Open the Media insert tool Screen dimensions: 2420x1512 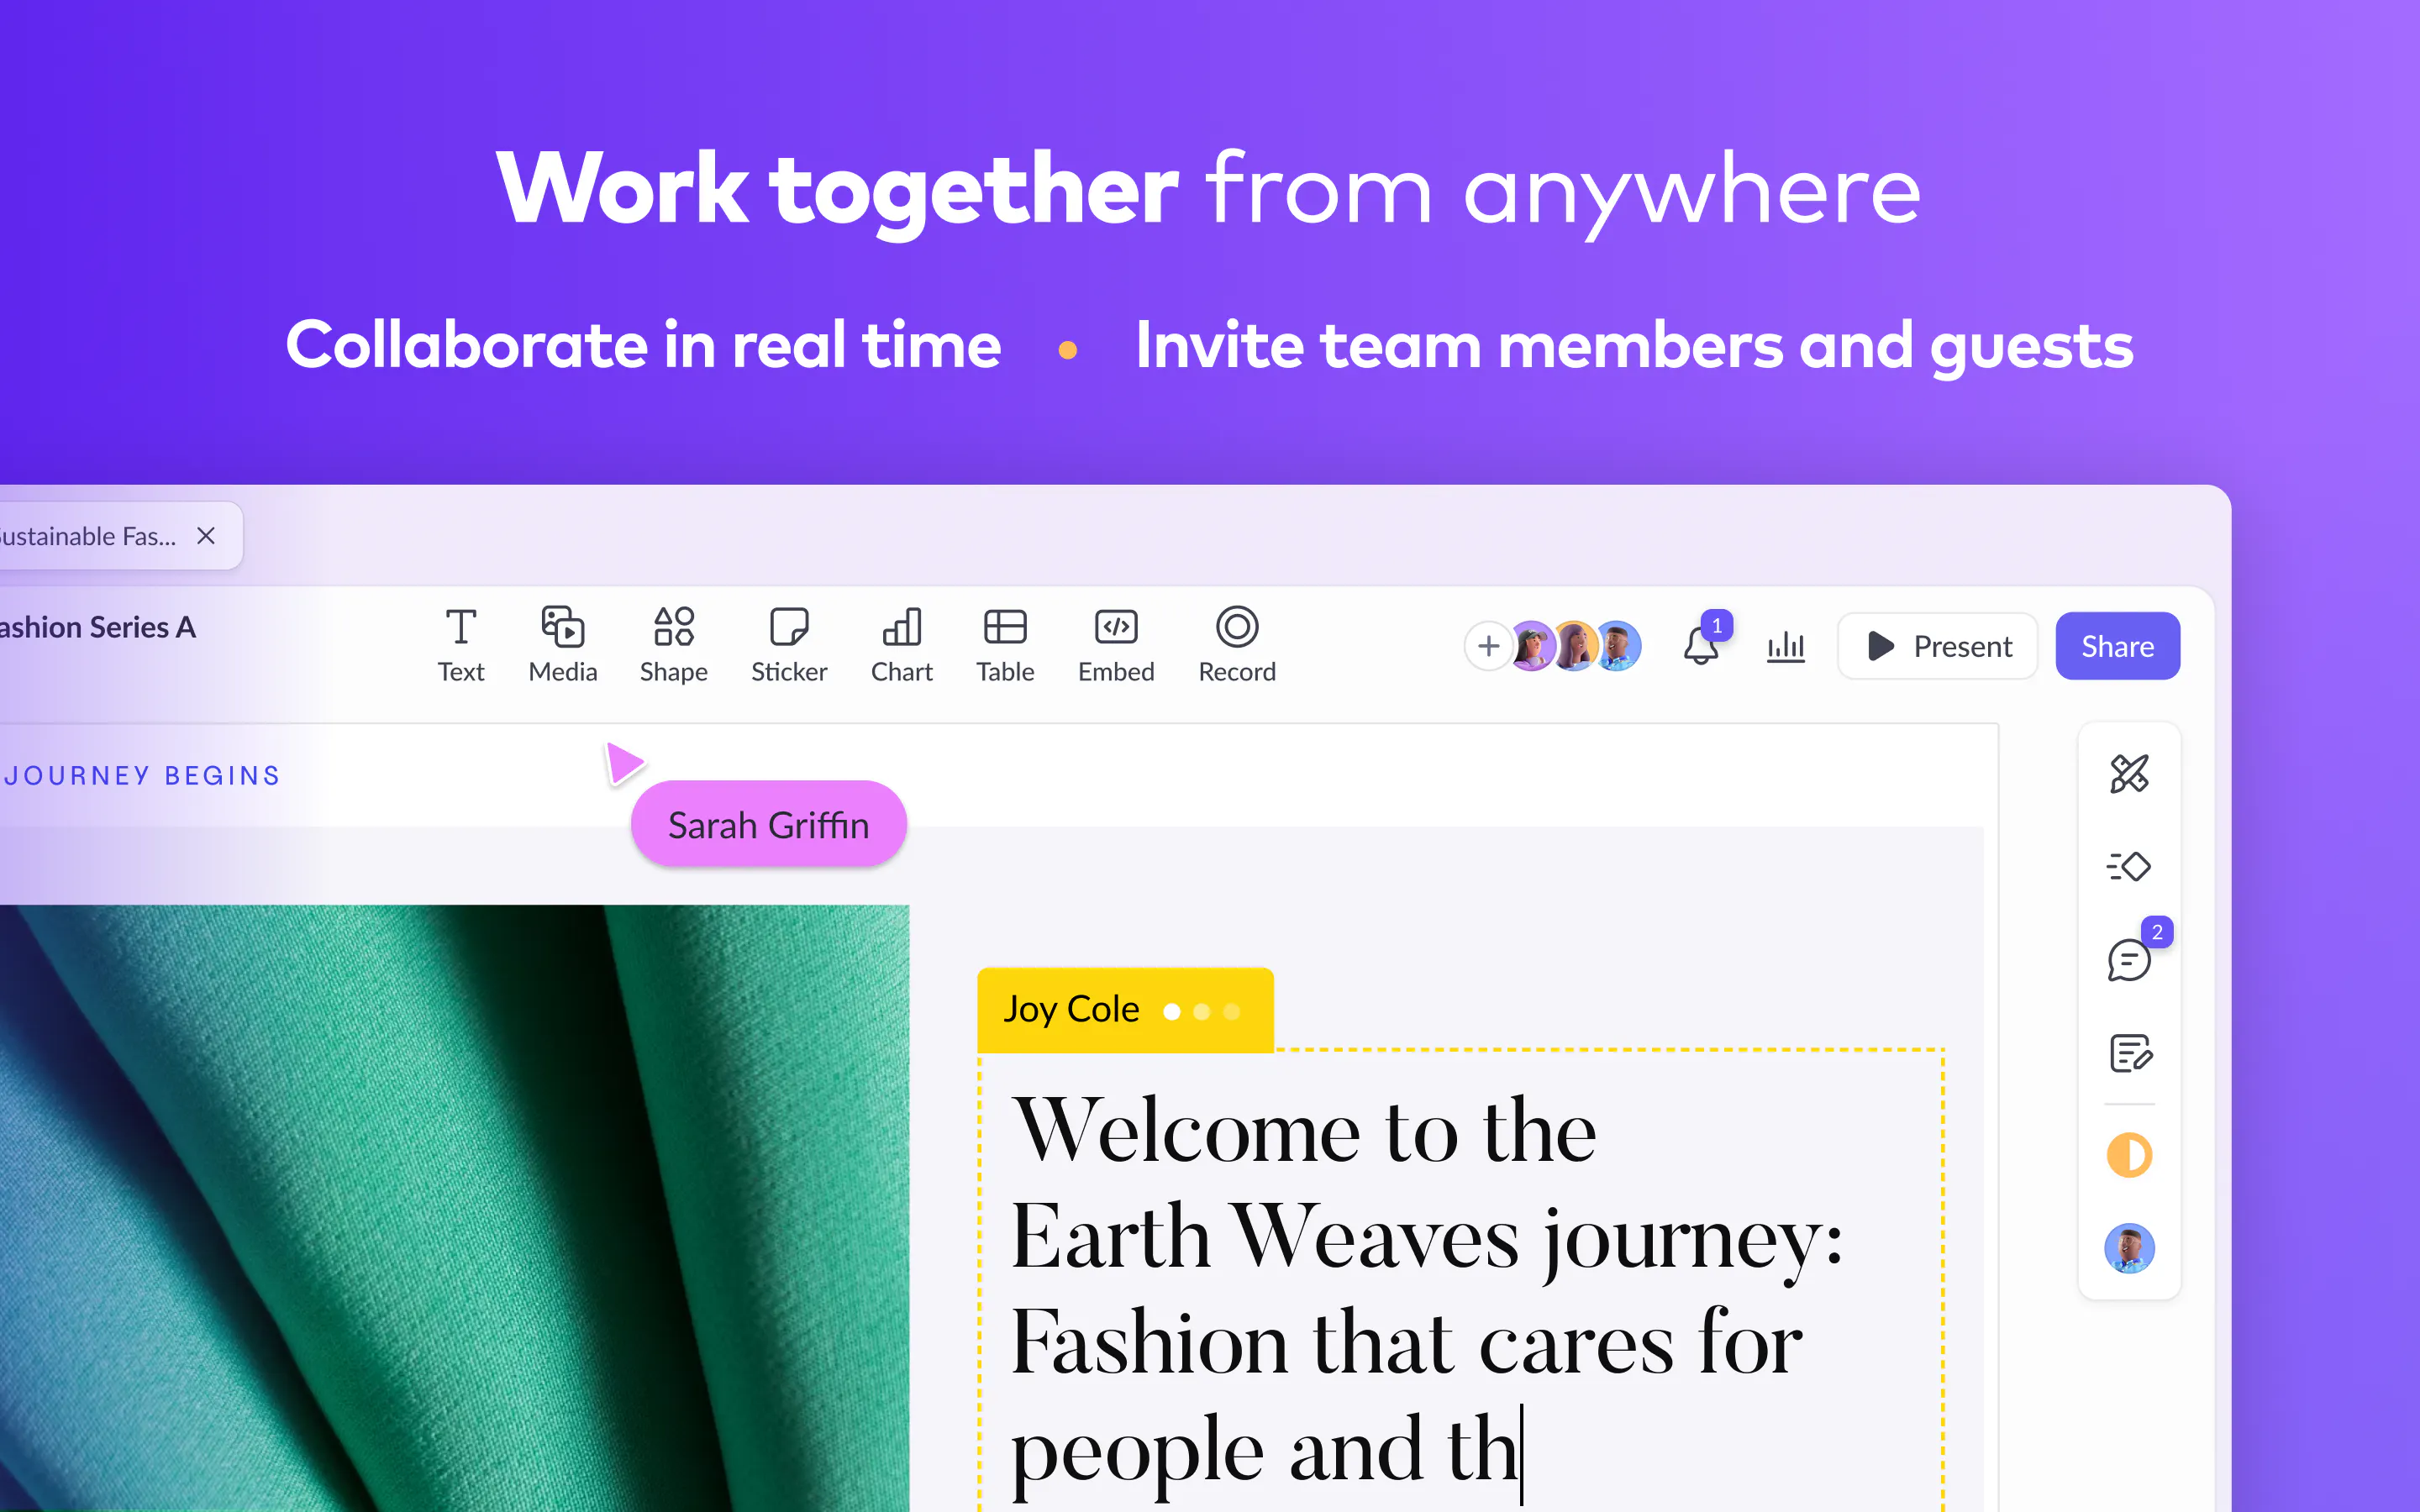click(561, 644)
